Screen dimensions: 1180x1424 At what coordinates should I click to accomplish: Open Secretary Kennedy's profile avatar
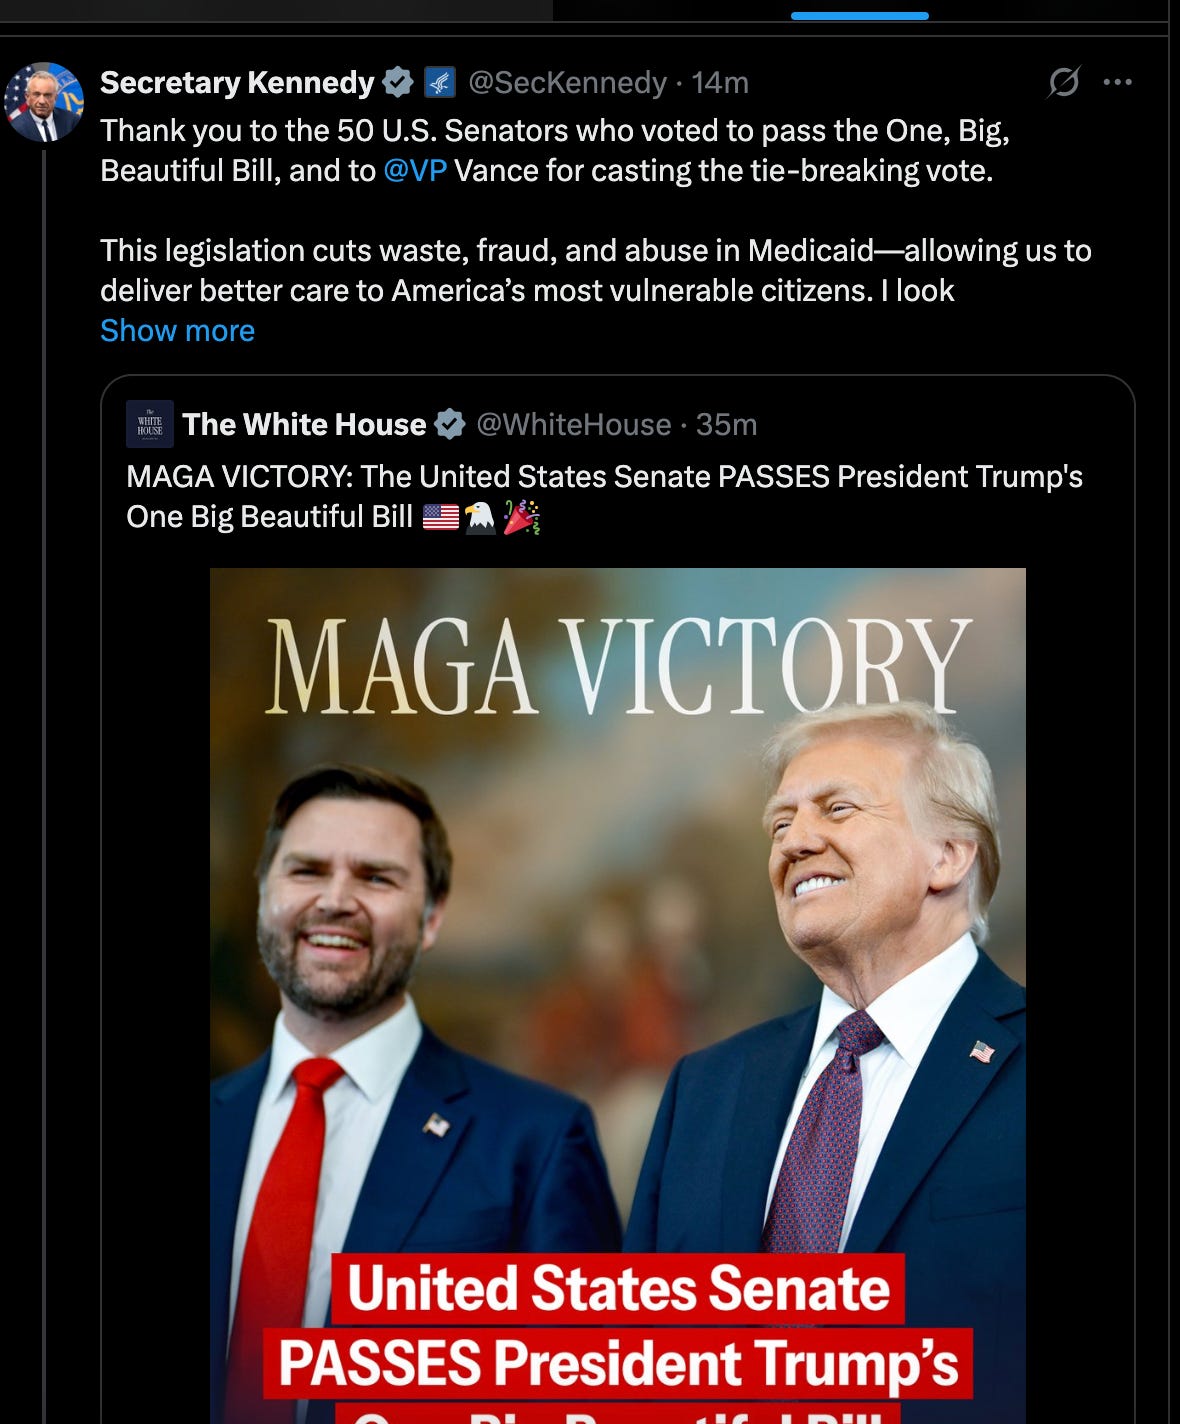coord(43,102)
